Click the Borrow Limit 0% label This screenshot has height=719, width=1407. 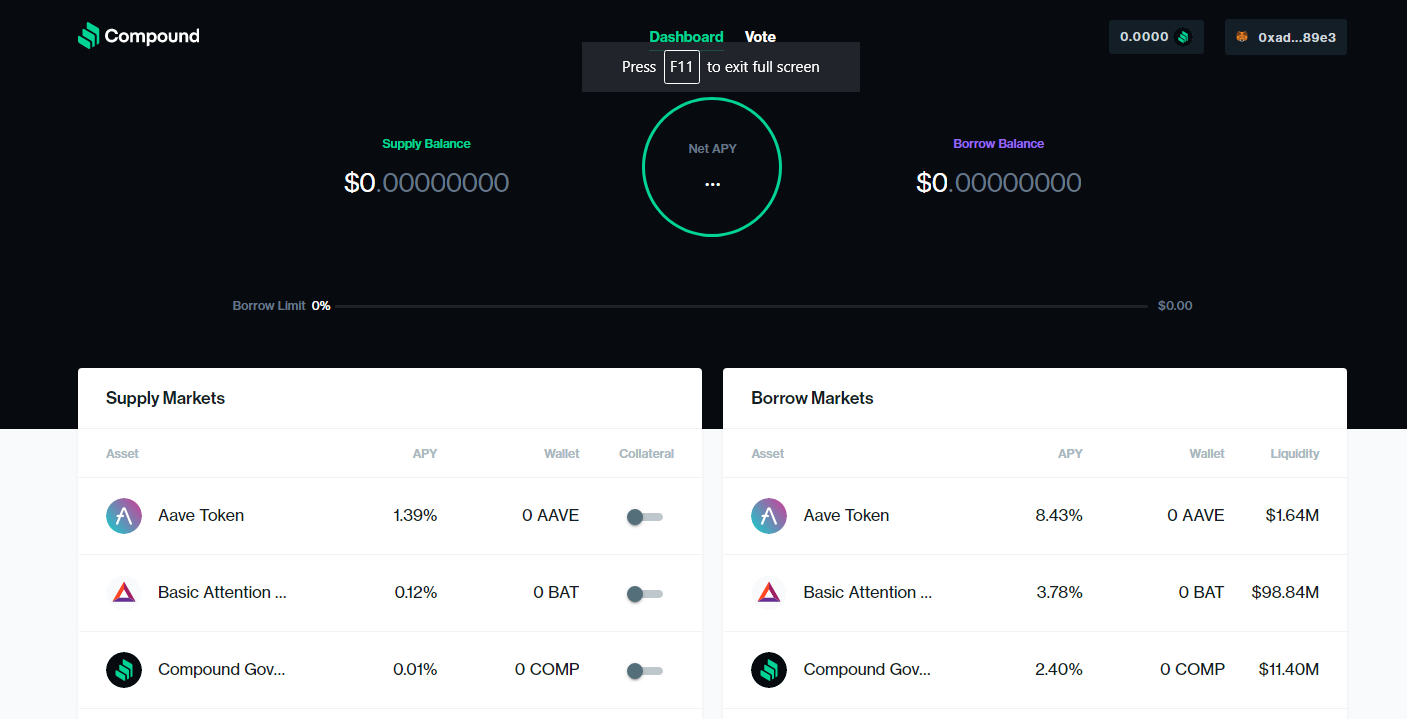[281, 306]
